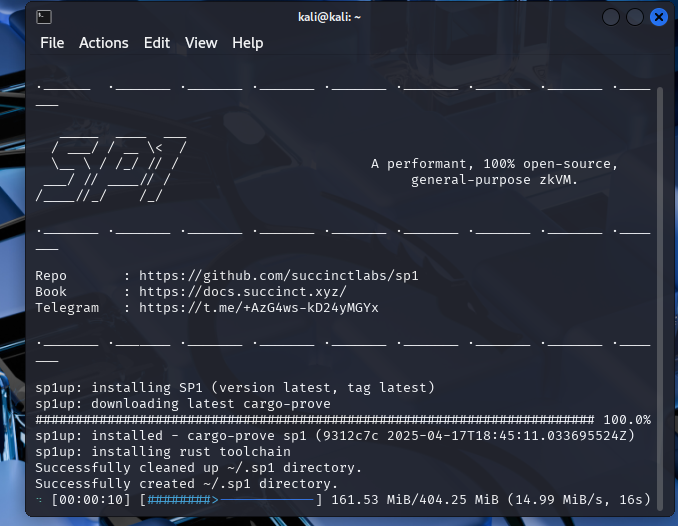Open the t.me Telegram link
The image size is (678, 526).
click(259, 308)
